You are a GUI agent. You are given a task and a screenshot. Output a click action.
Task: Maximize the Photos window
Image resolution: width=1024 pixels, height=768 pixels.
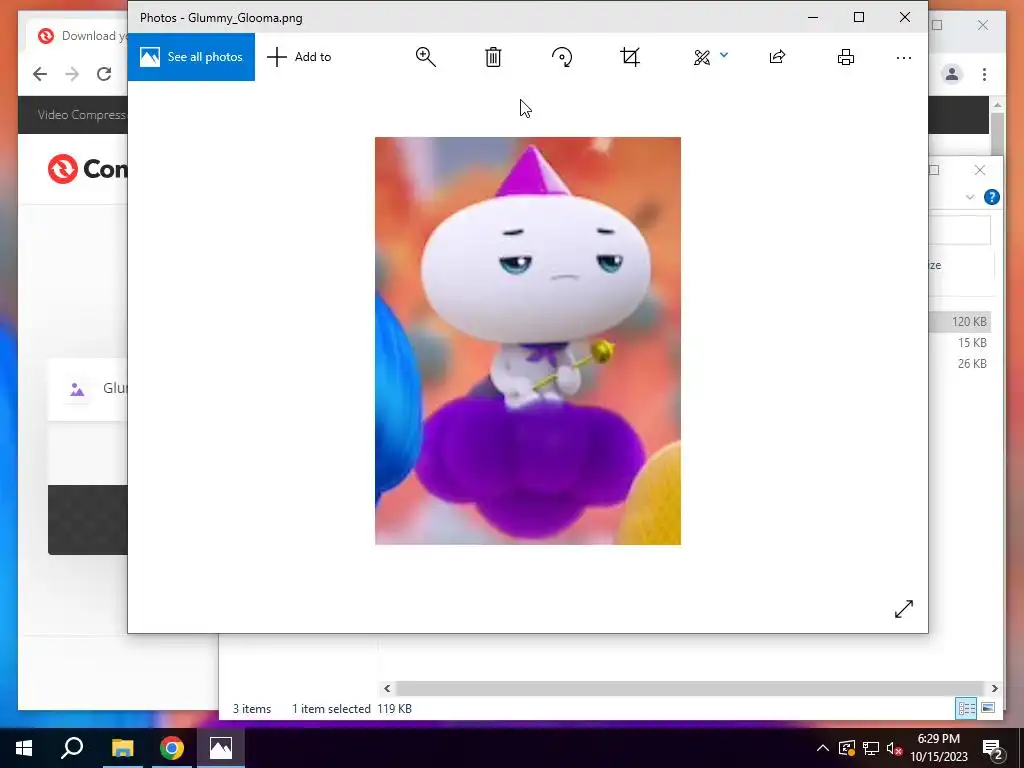(x=859, y=18)
